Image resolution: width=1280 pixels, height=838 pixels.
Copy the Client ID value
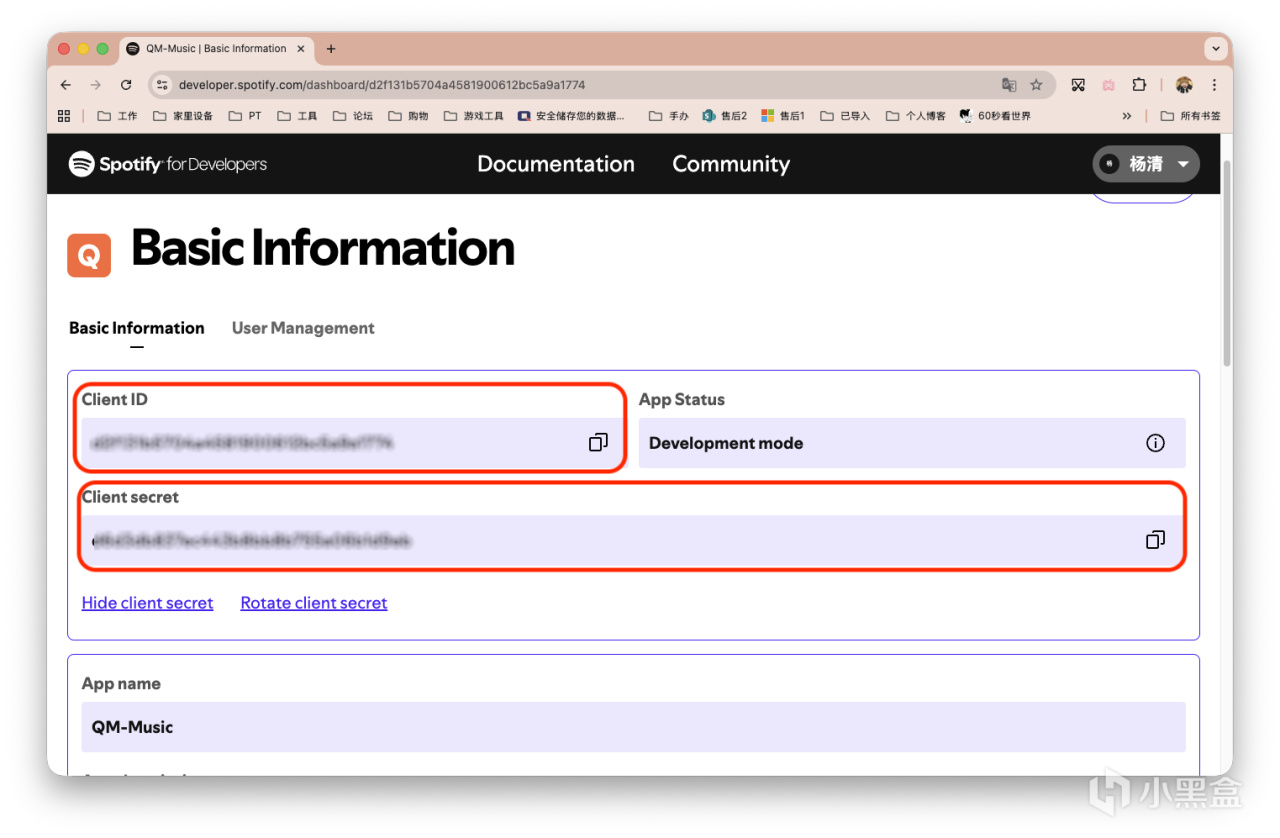[598, 442]
